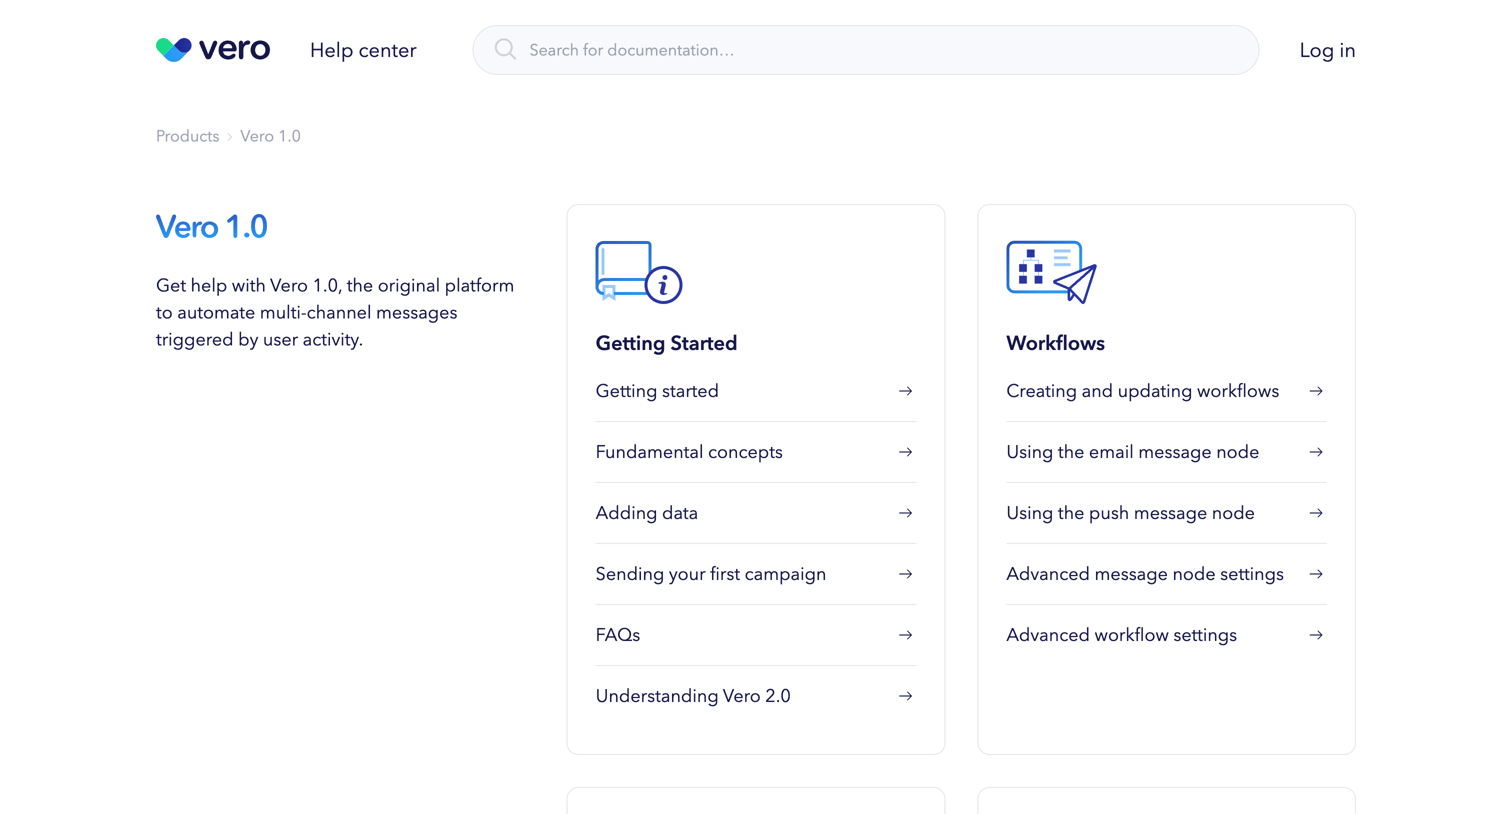The height and width of the screenshot is (814, 1512).
Task: Click arrow beside Using the email message node
Action: 1316,452
